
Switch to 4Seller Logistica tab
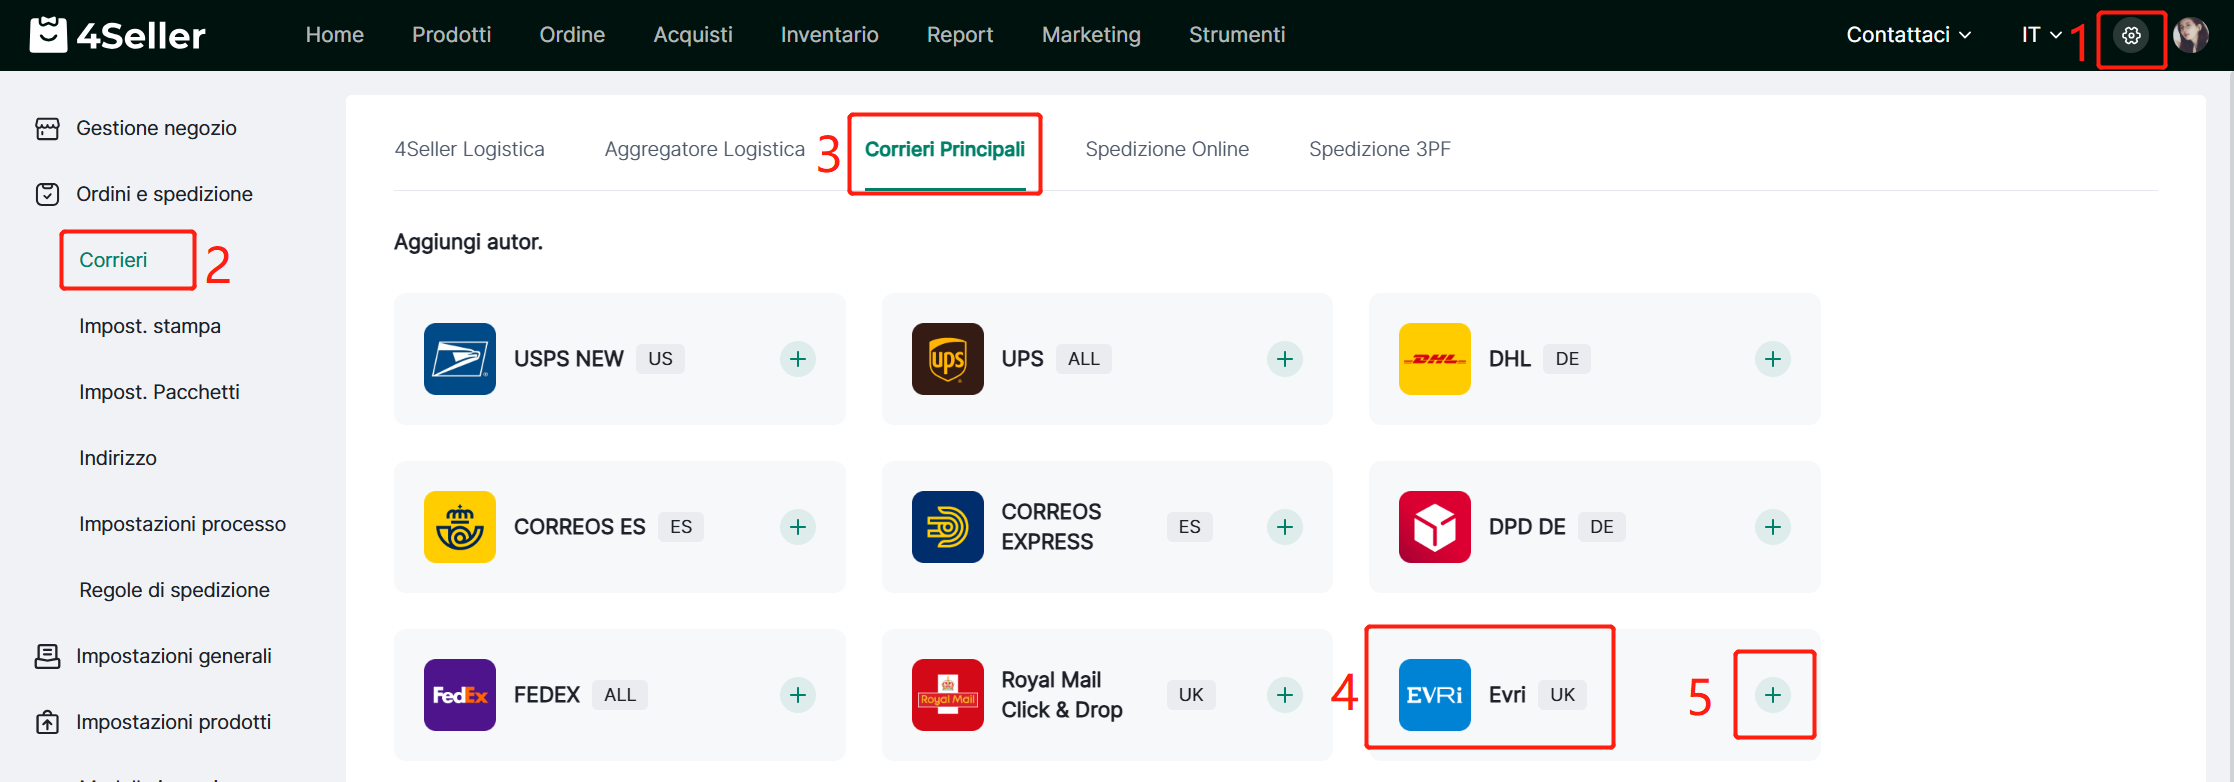[x=470, y=149]
